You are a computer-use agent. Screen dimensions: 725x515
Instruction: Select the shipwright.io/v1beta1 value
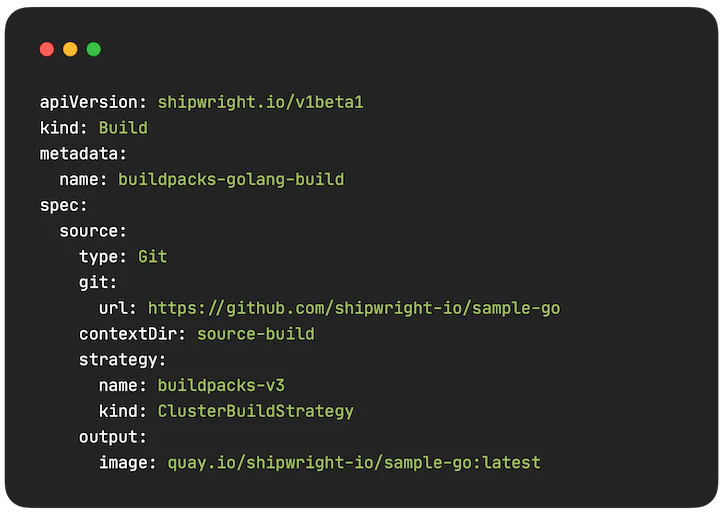pyautogui.click(x=260, y=102)
